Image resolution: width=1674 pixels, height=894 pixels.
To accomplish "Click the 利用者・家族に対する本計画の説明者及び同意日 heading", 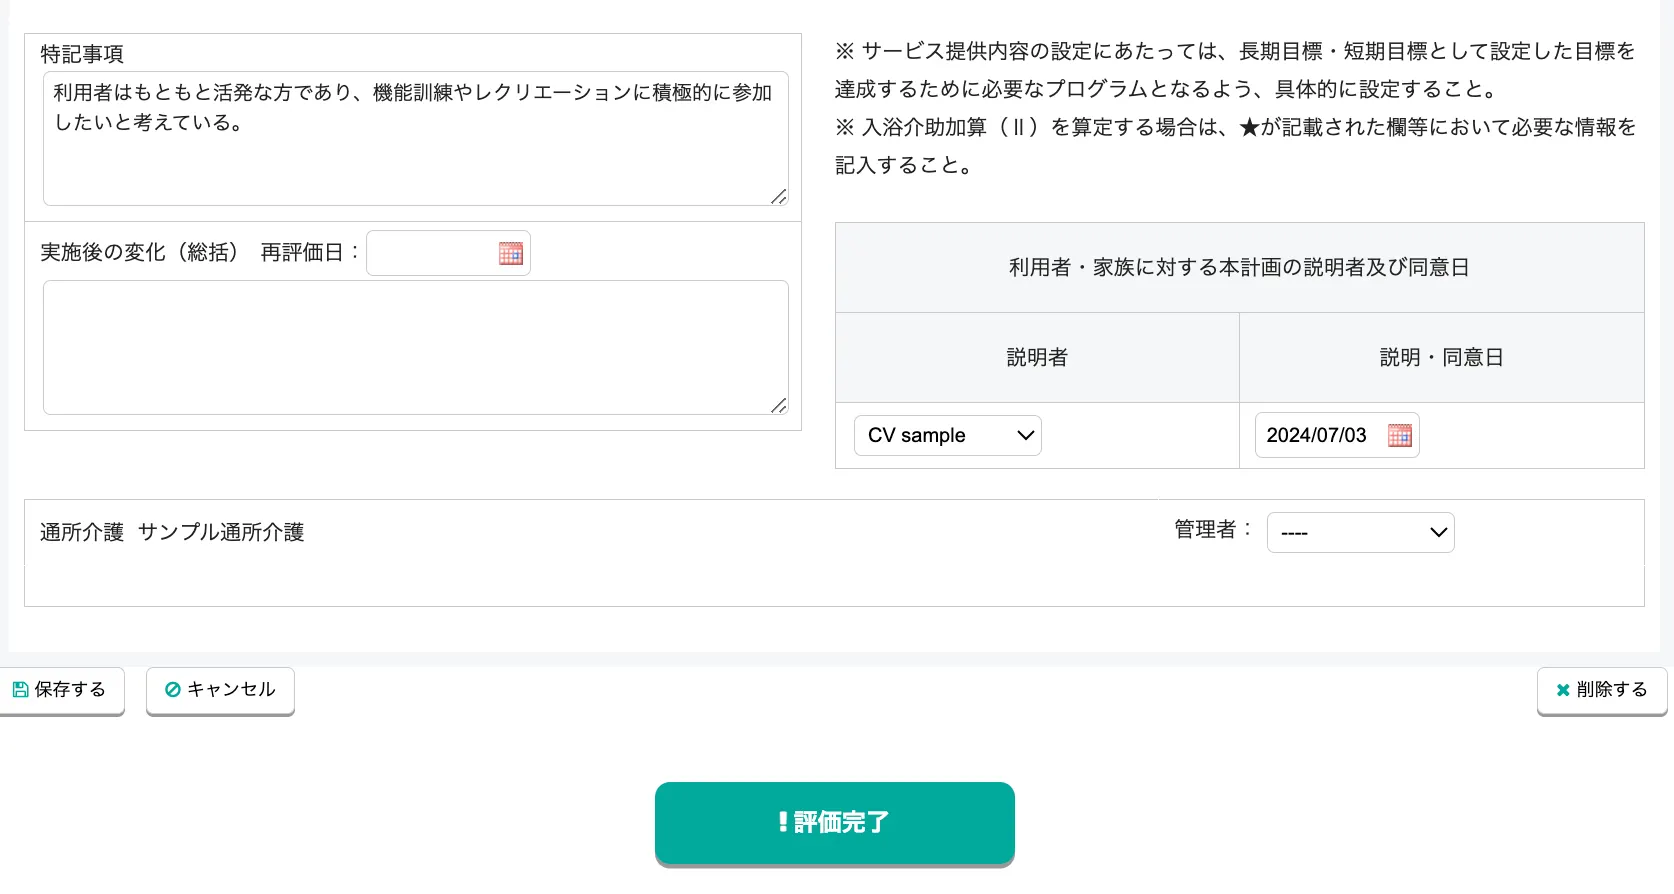I will tap(1239, 267).
